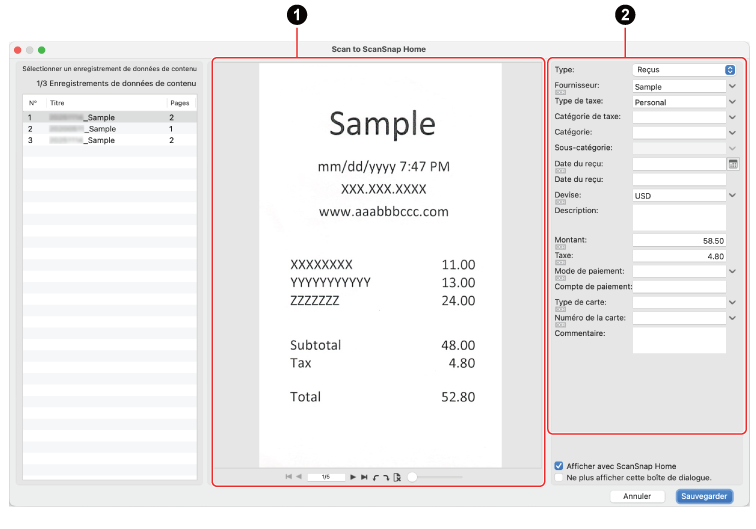Rotate the scanned image clockwise
The height and width of the screenshot is (529, 756).
point(386,478)
